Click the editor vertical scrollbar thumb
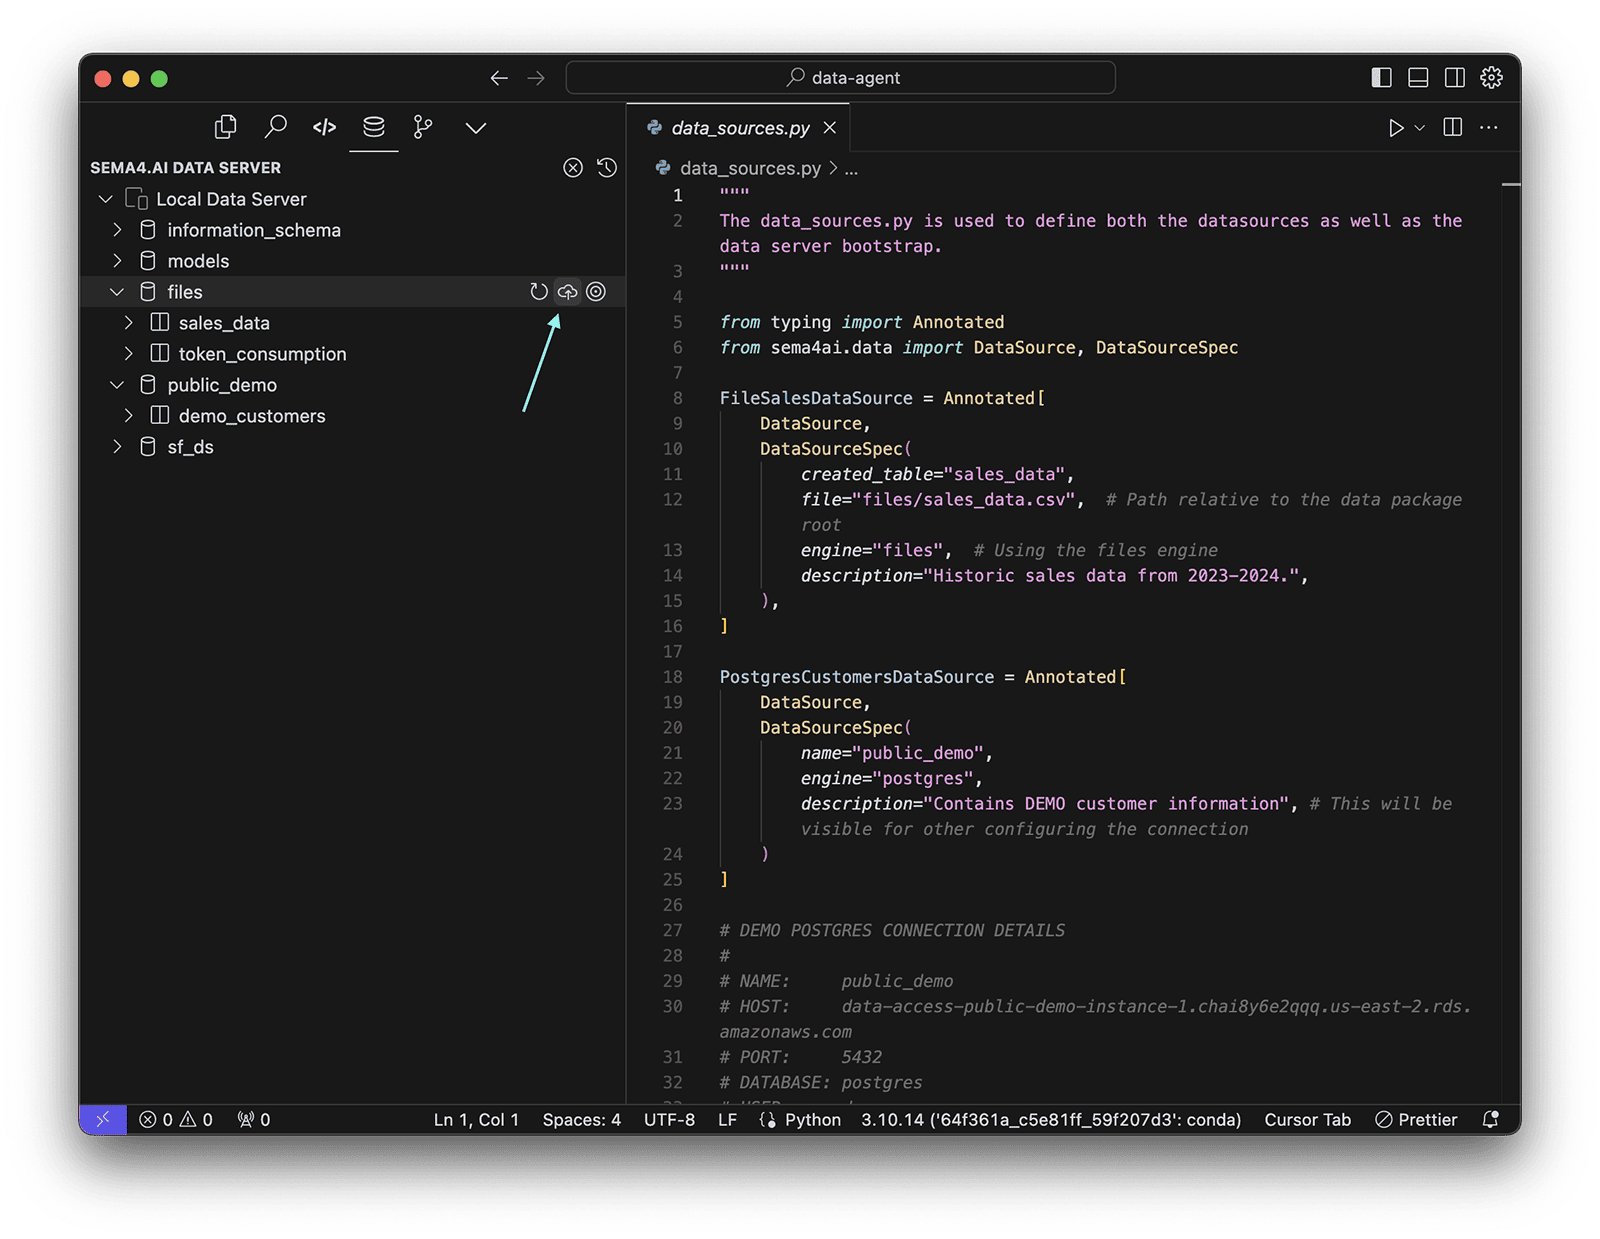The image size is (1600, 1239). [1510, 186]
